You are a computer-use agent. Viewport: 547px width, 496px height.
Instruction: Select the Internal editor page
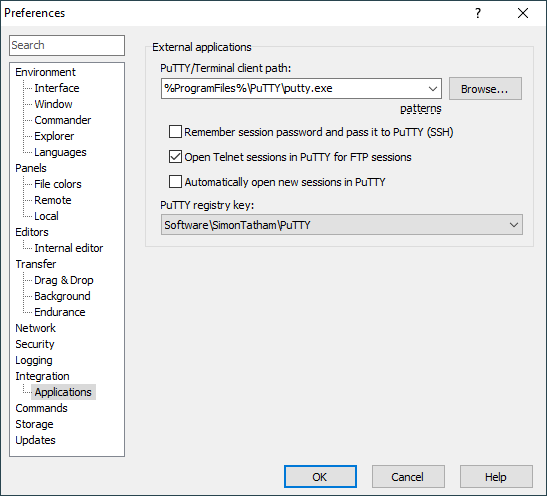(68, 248)
